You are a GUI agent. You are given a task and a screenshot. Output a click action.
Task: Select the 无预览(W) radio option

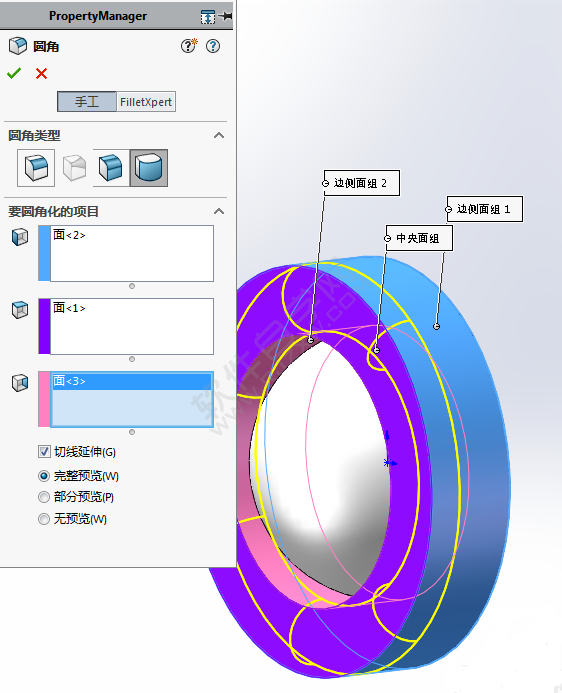[44, 519]
